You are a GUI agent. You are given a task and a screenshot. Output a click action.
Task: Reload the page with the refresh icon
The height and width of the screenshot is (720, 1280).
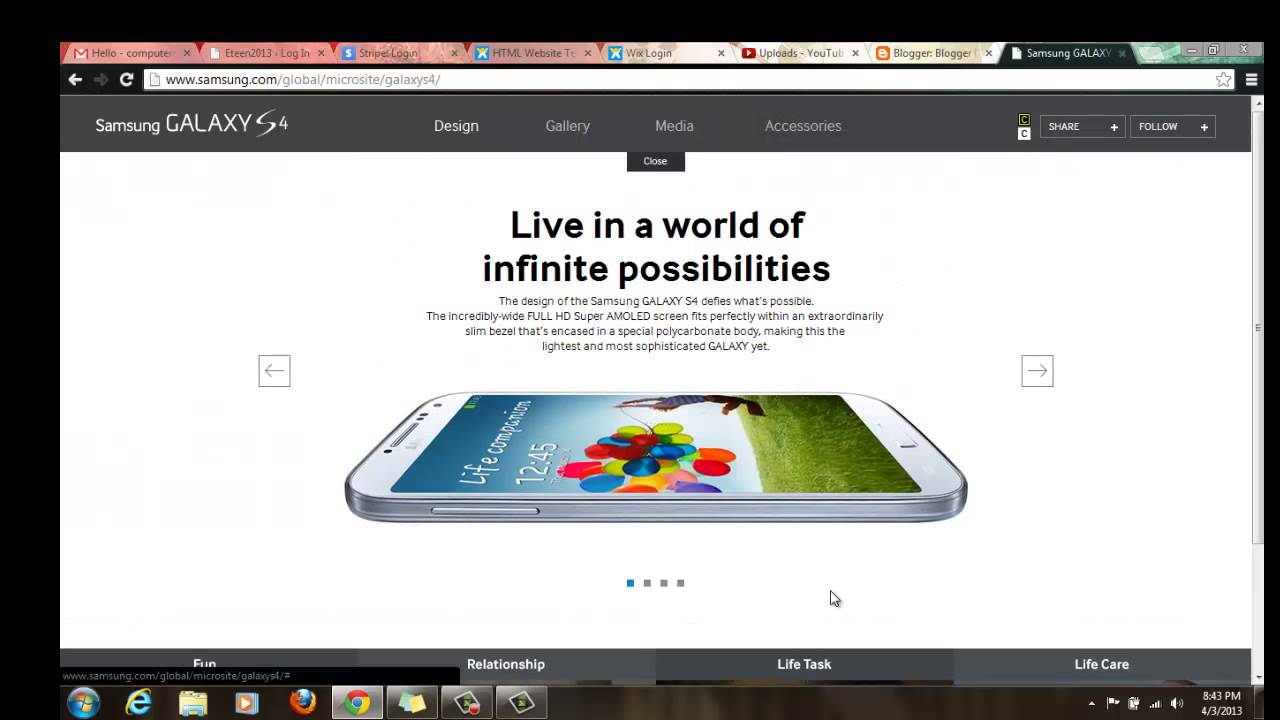click(126, 80)
